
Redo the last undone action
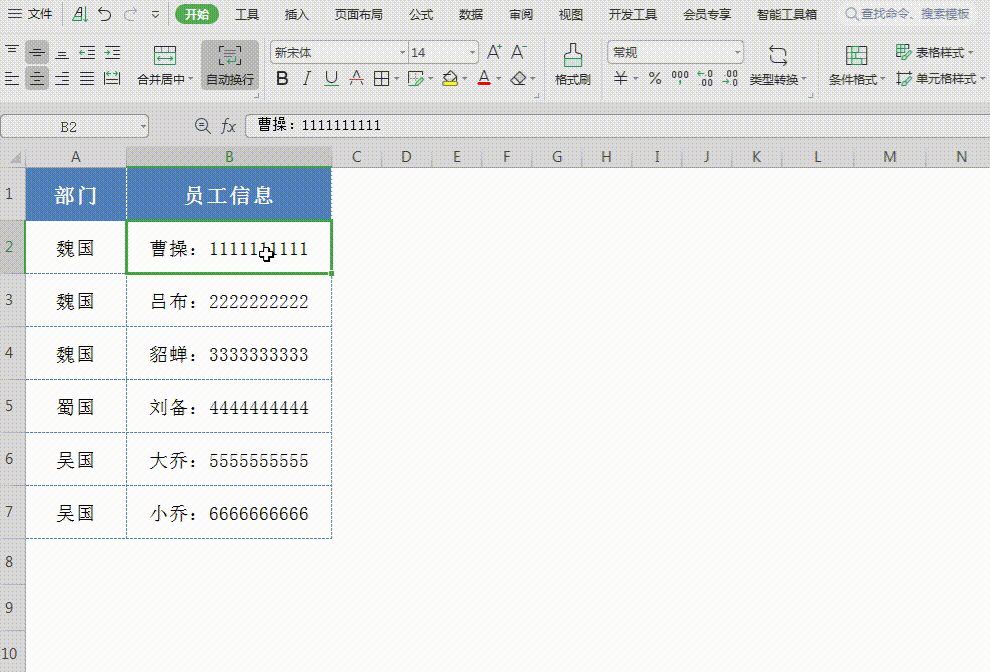tap(130, 14)
